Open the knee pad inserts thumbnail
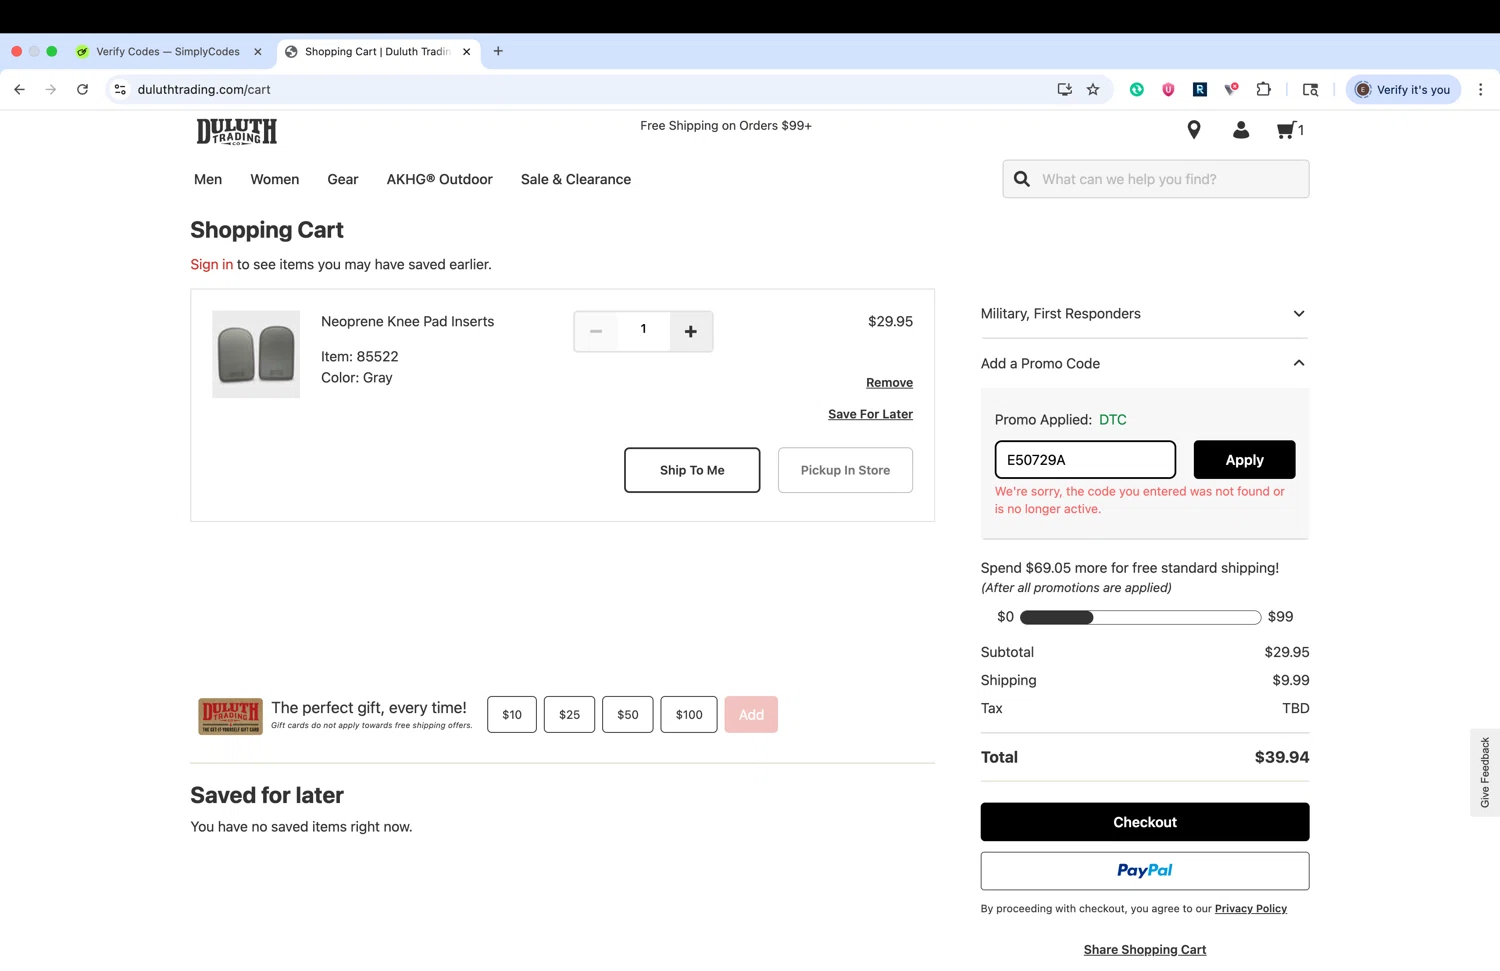The width and height of the screenshot is (1500, 971). point(256,354)
